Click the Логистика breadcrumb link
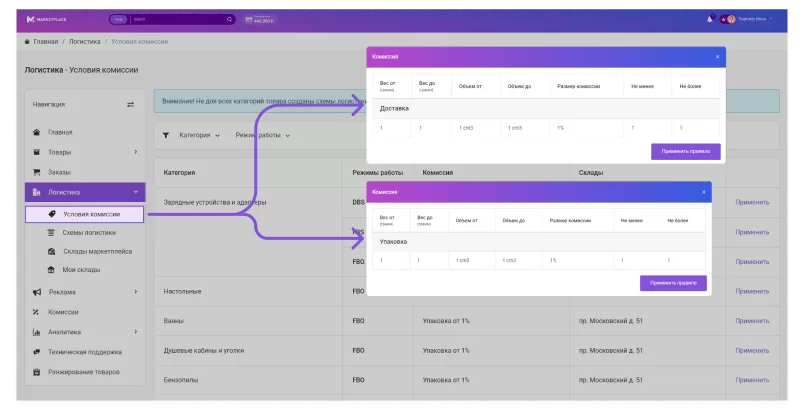The width and height of the screenshot is (804, 411). tap(85, 42)
